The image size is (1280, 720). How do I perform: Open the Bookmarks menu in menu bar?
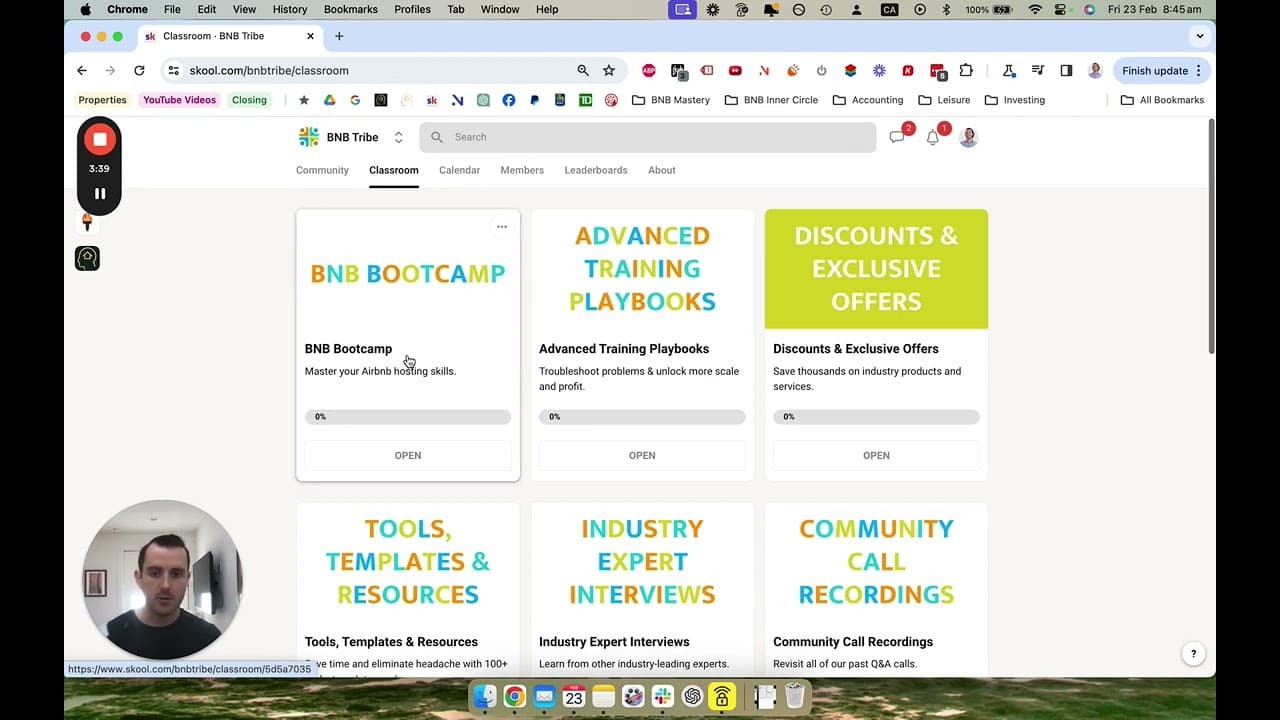[x=350, y=9]
